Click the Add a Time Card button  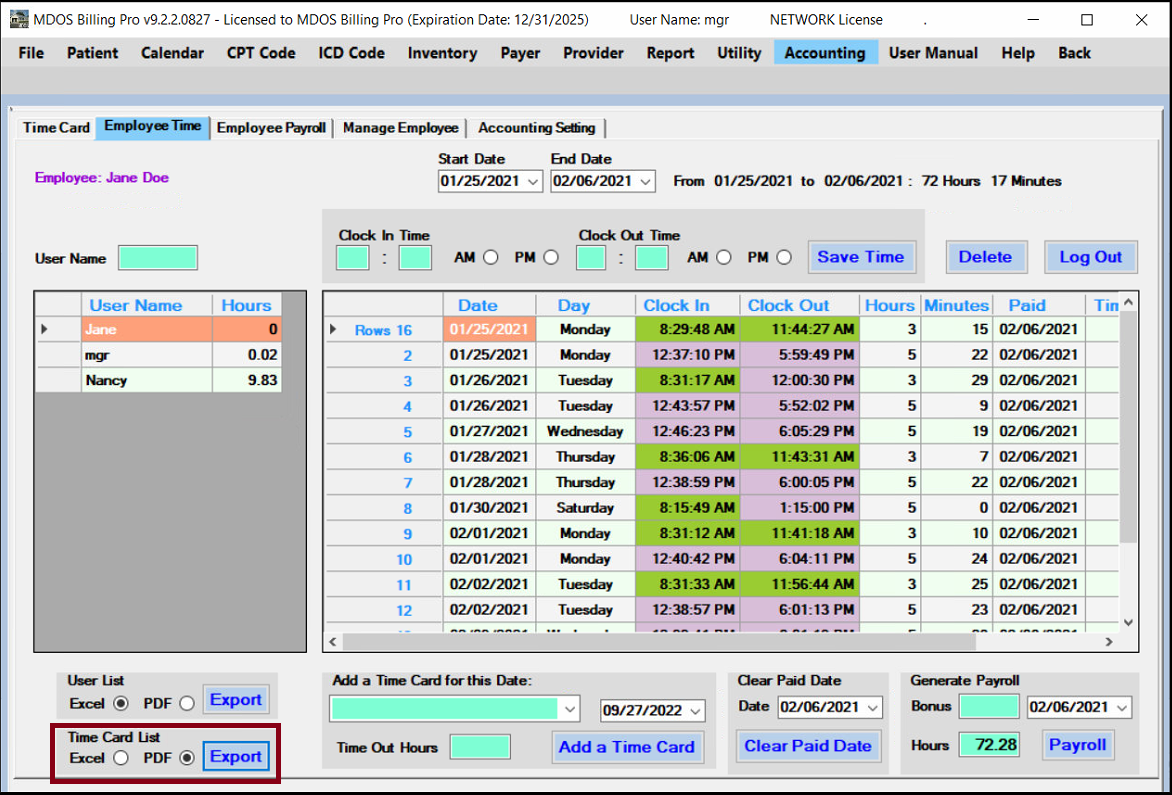pos(627,746)
